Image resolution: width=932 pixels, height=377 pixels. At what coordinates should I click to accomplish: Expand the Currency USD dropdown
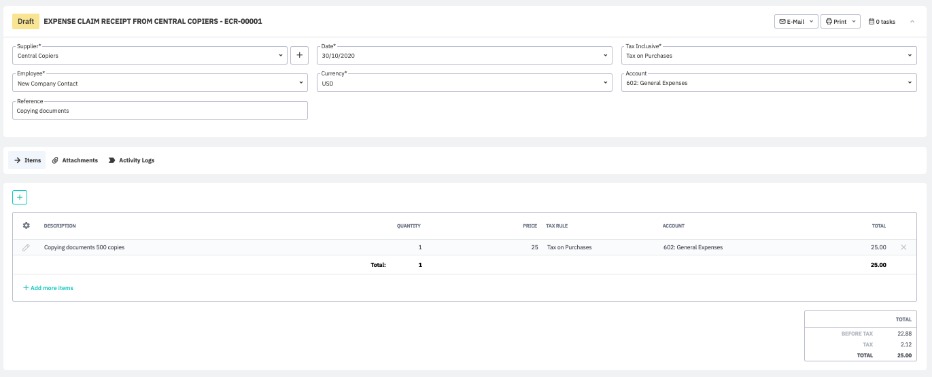coord(464,83)
